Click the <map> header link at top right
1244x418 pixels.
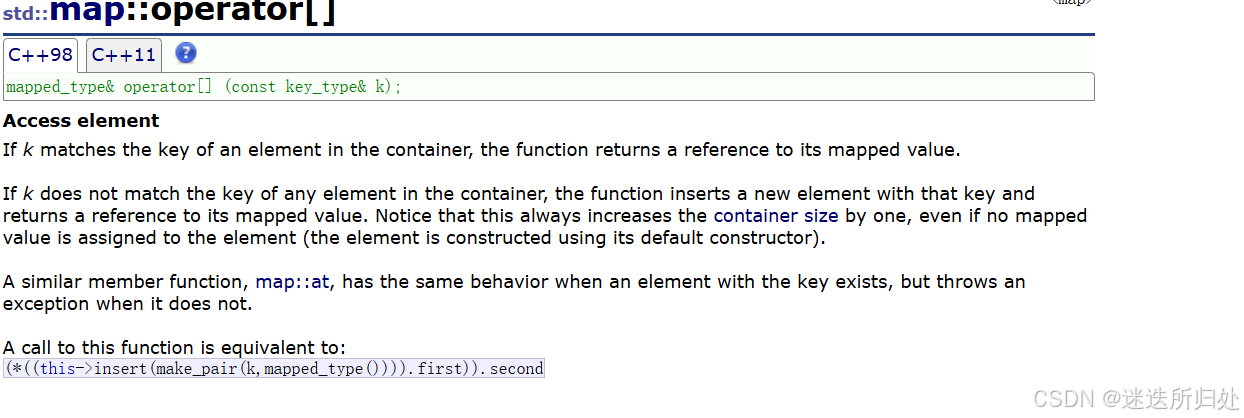pos(1071,2)
